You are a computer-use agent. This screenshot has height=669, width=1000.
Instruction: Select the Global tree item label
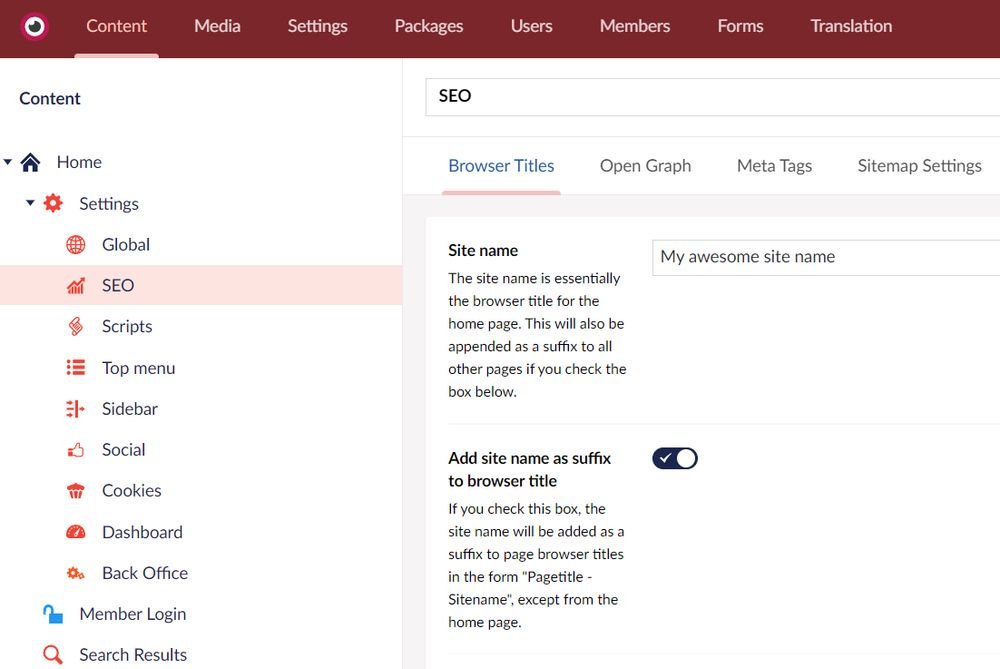tap(126, 244)
